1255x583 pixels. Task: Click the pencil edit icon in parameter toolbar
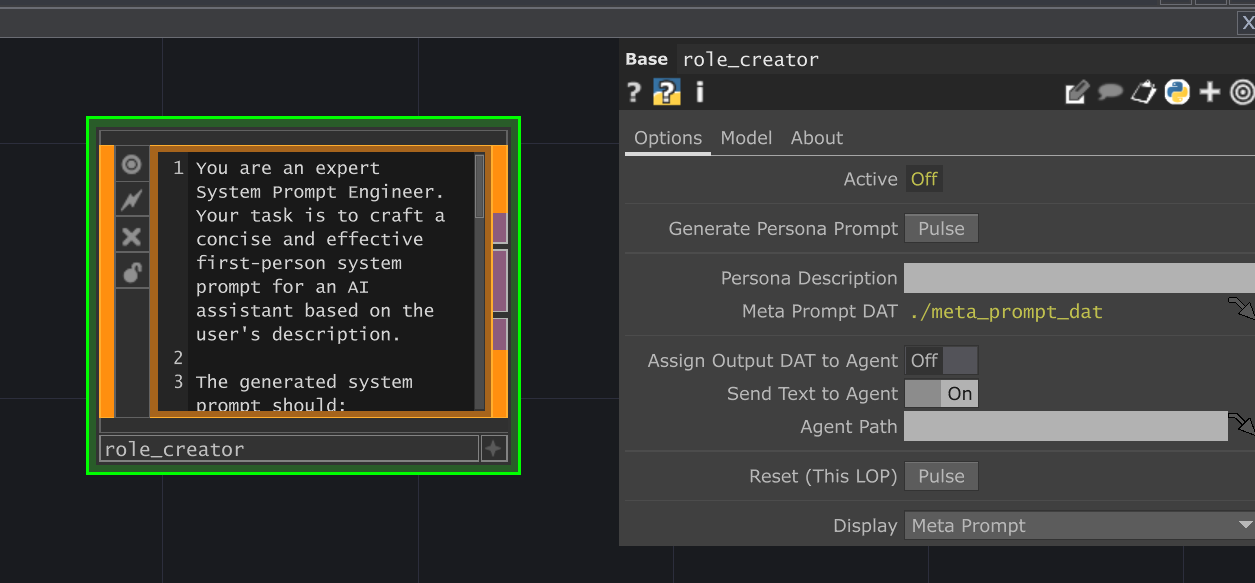[1077, 92]
